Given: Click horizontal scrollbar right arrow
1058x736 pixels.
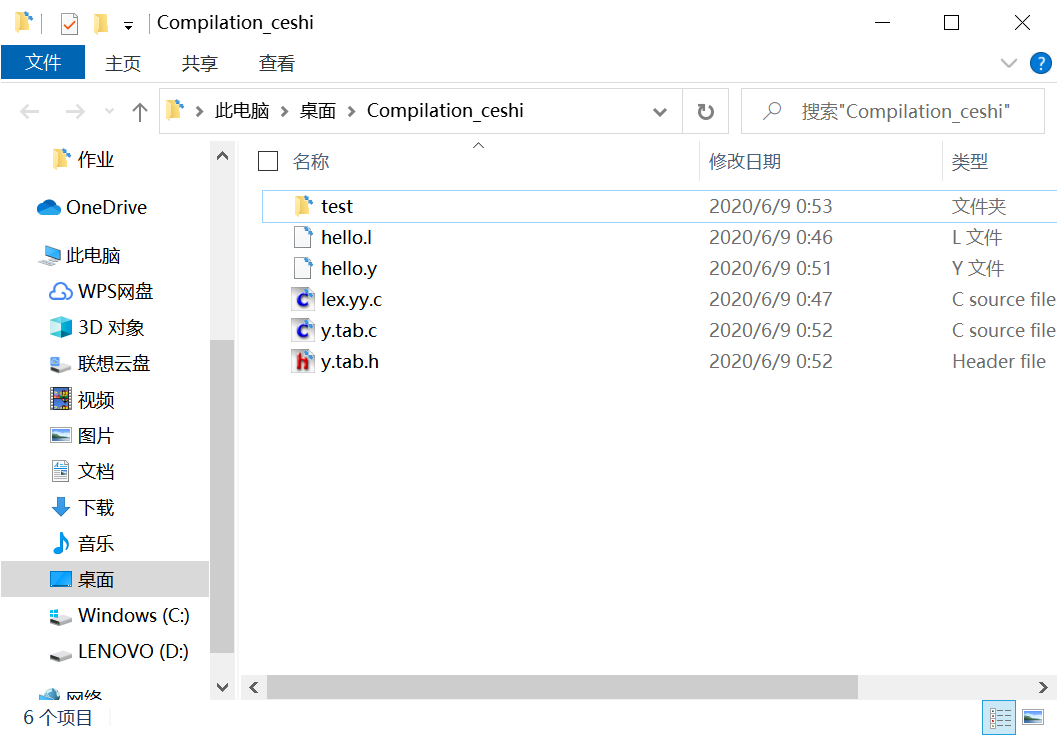Looking at the screenshot, I should pyautogui.click(x=1043, y=687).
